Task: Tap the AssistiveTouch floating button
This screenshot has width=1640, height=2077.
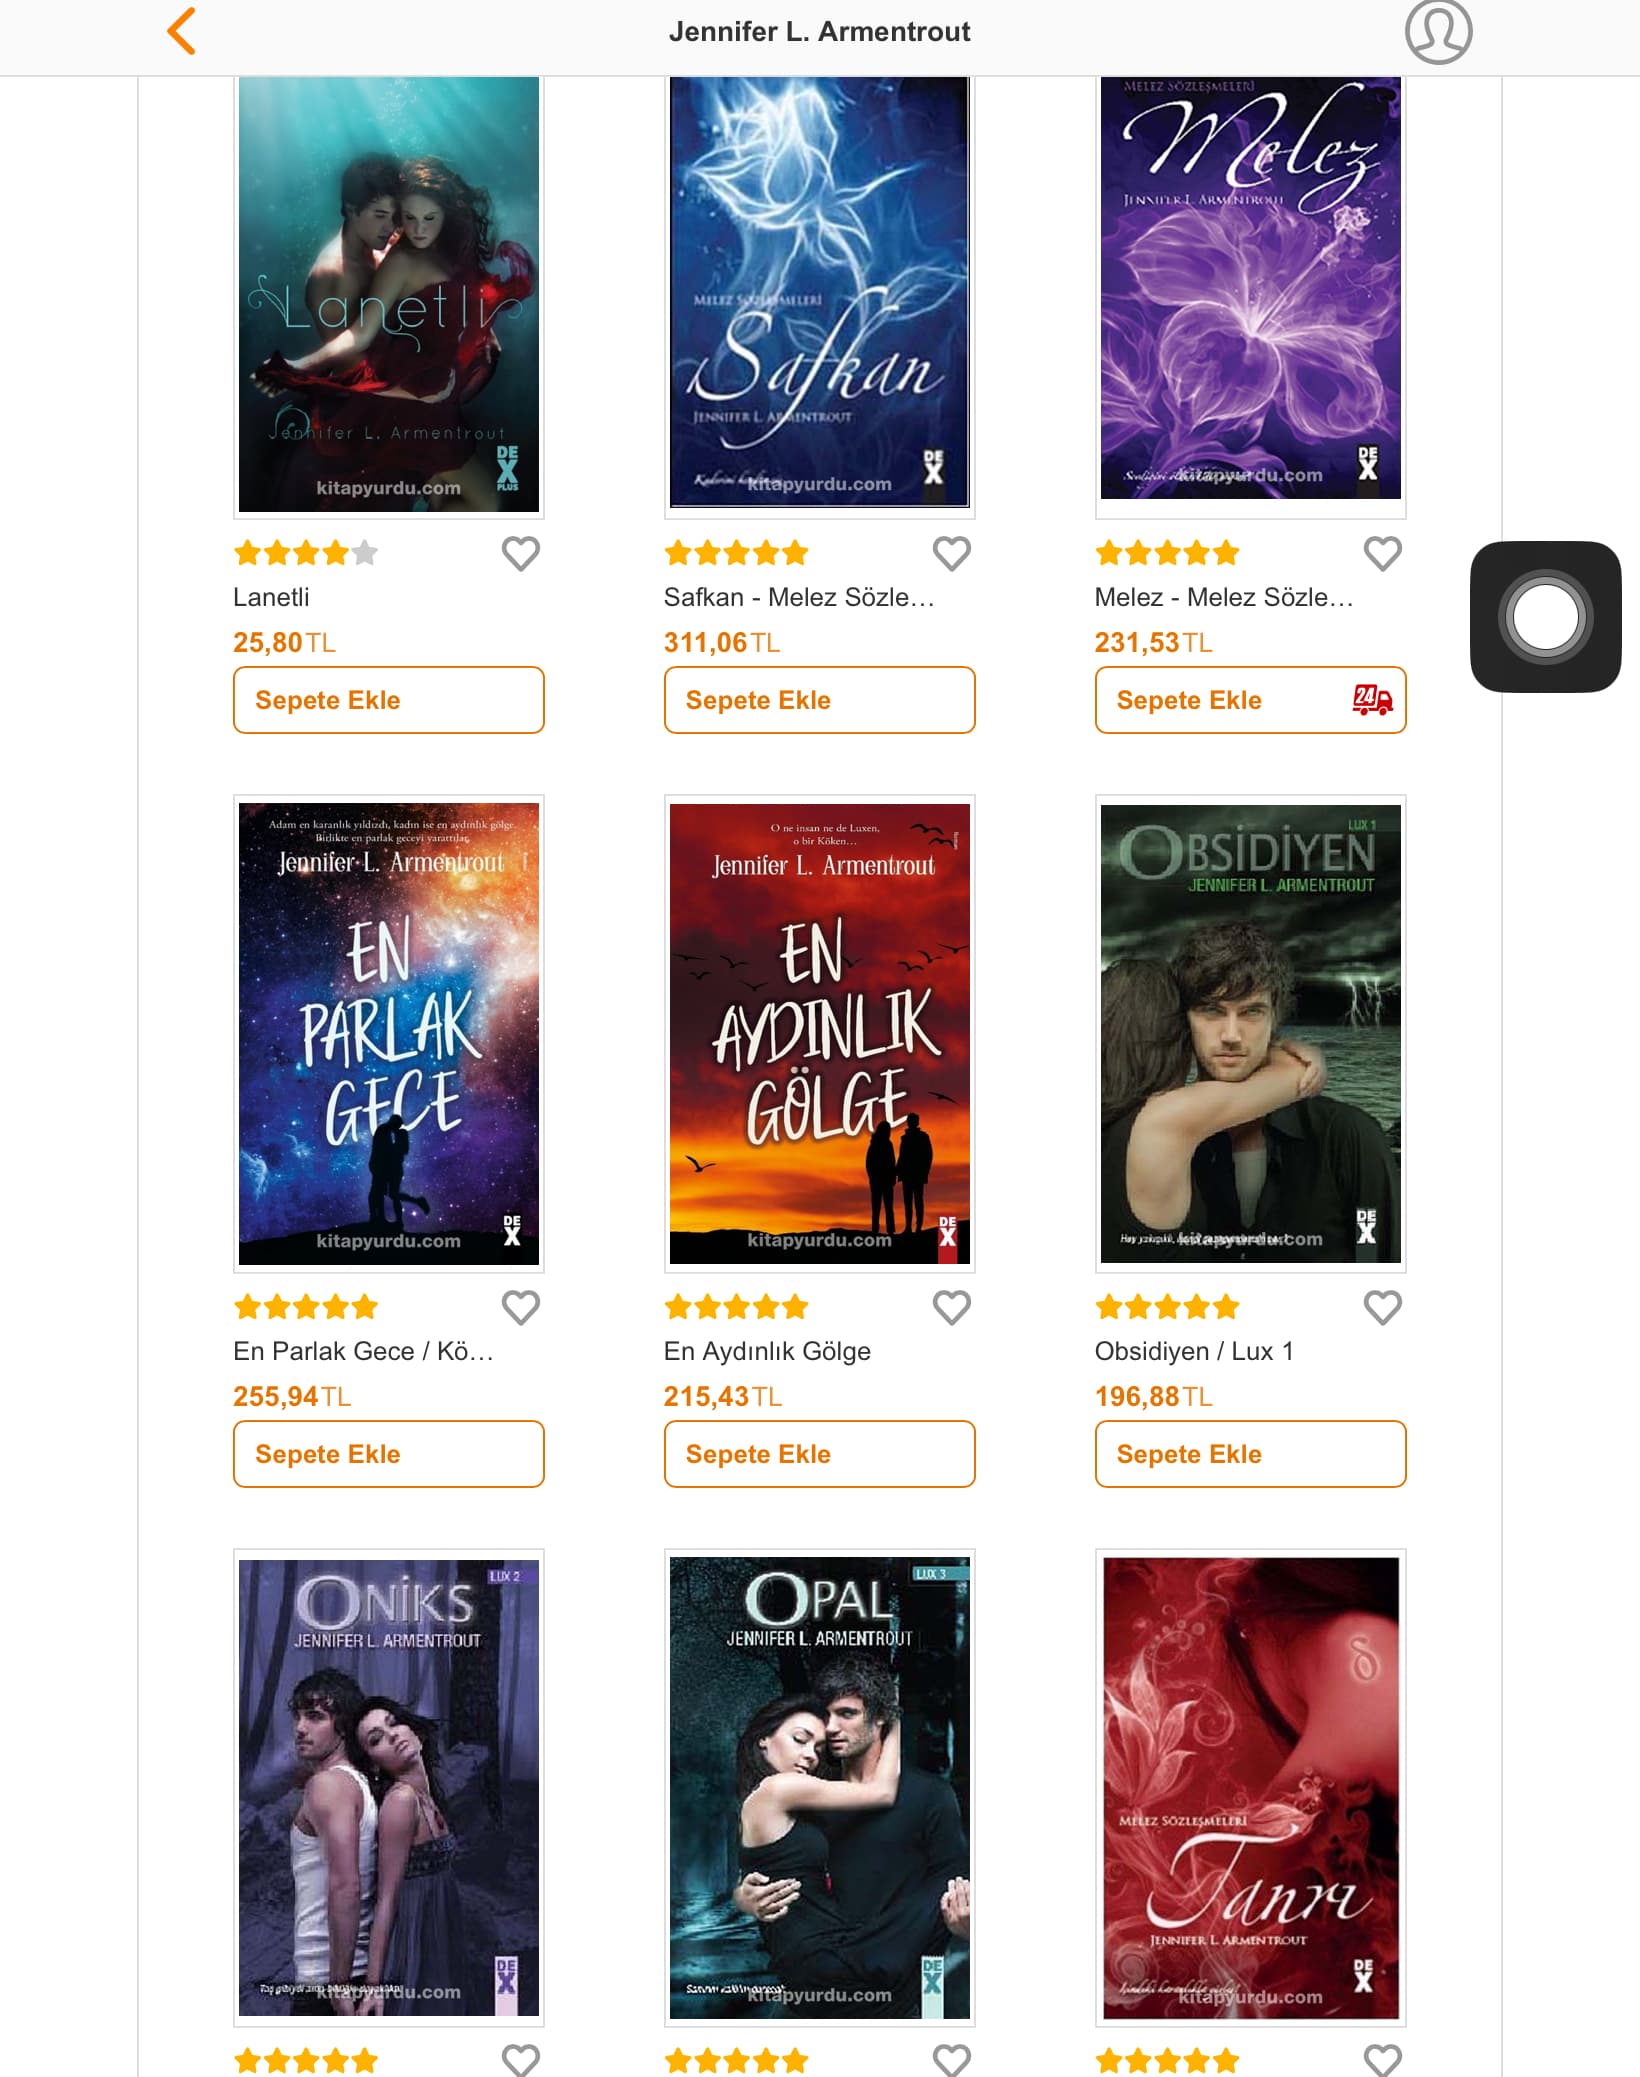Action: (x=1545, y=616)
